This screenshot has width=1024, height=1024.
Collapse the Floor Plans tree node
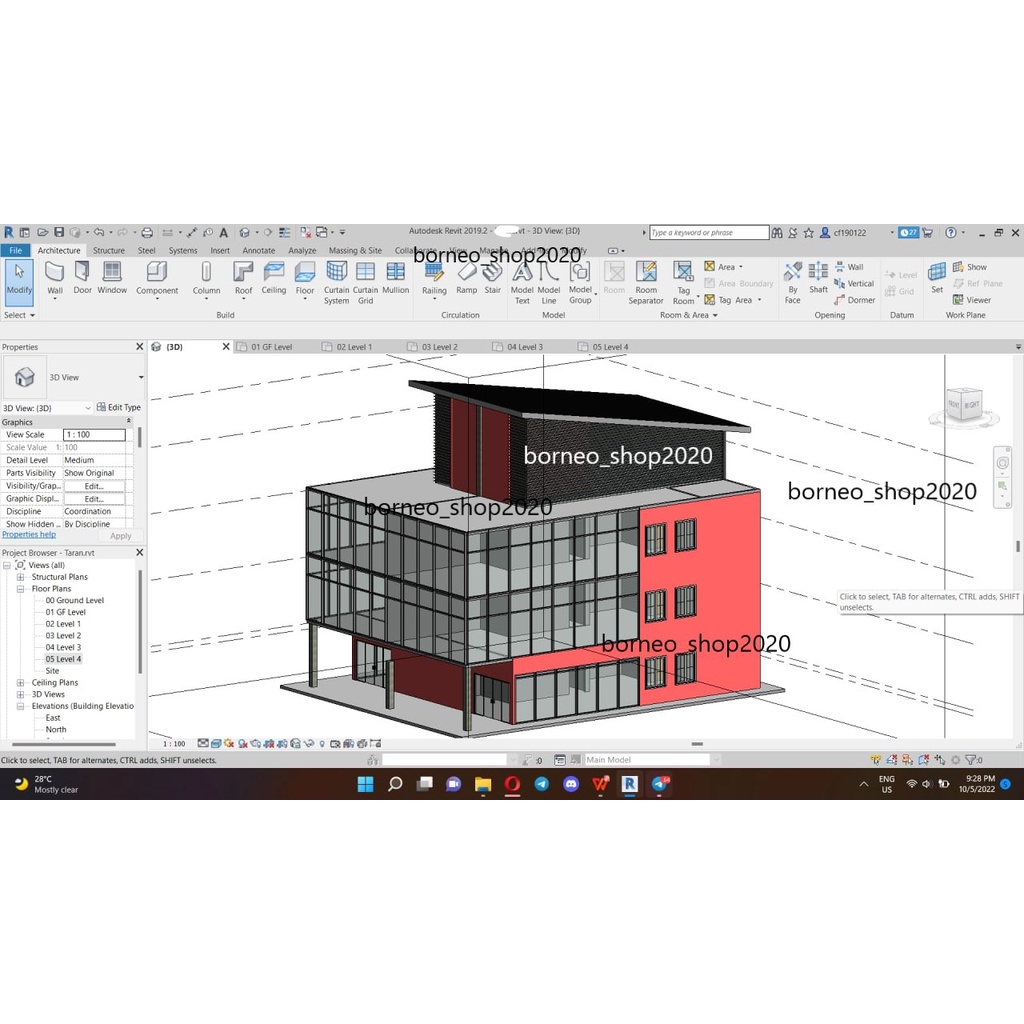tap(21, 589)
